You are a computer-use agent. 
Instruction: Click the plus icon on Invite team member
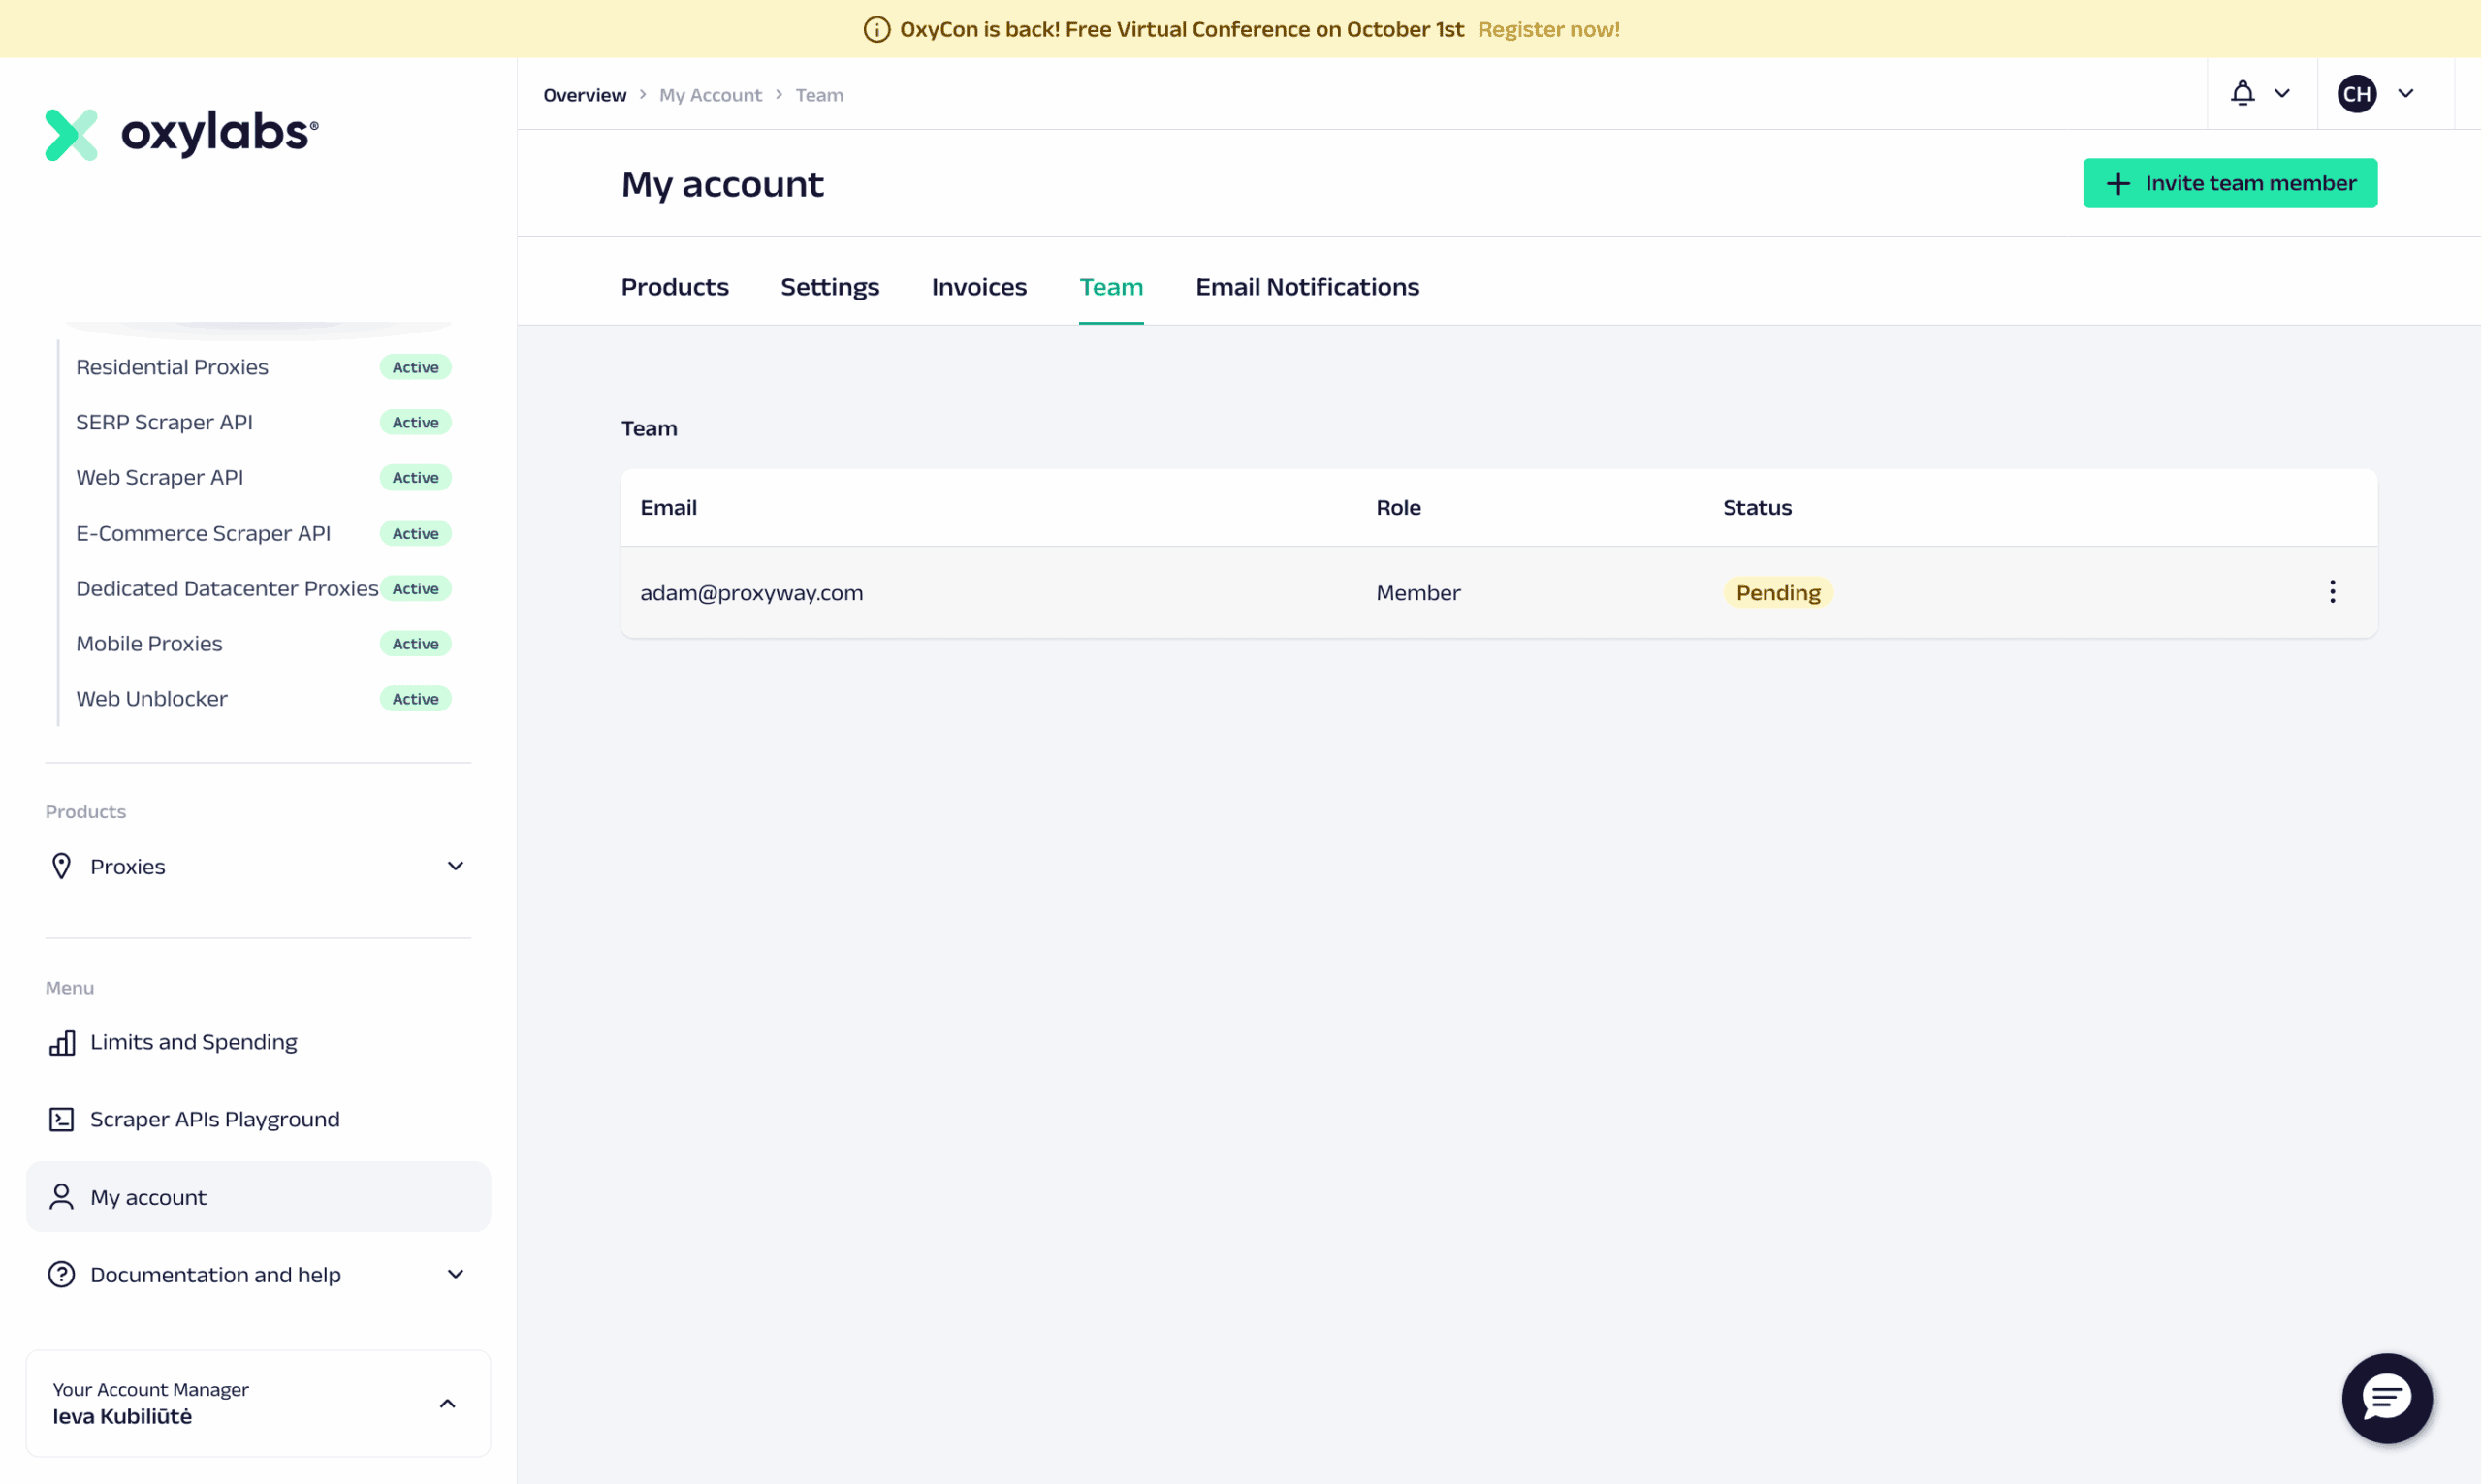click(x=2118, y=183)
